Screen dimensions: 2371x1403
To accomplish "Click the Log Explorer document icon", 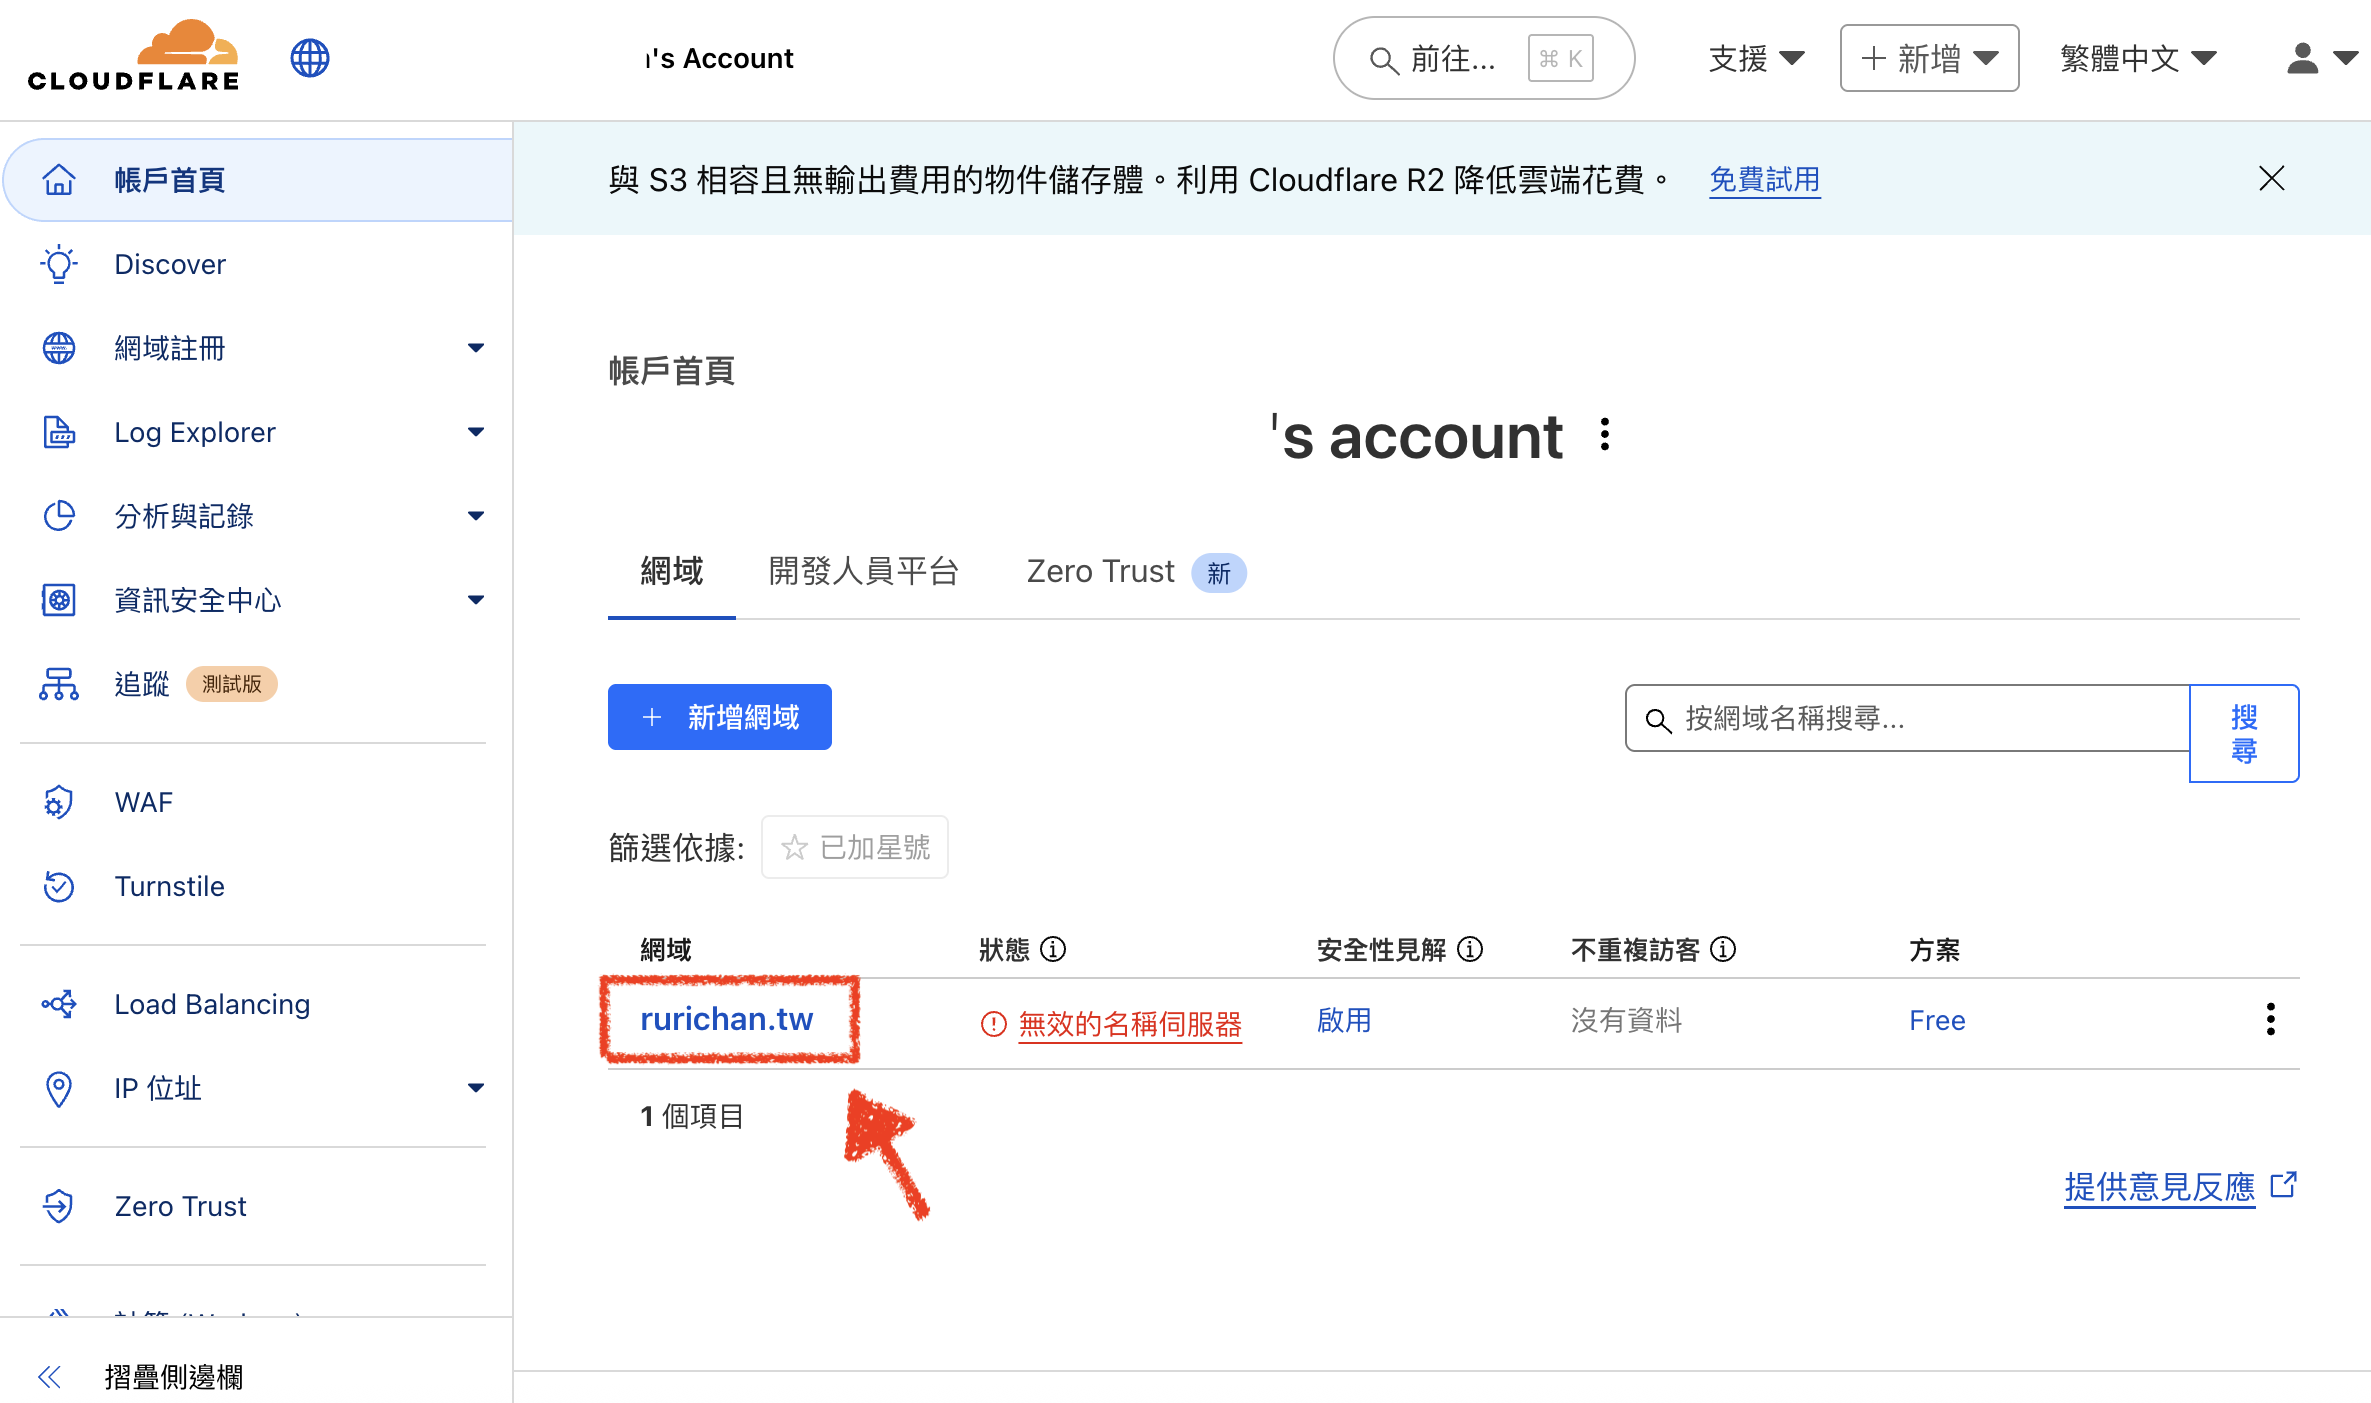I will [59, 432].
